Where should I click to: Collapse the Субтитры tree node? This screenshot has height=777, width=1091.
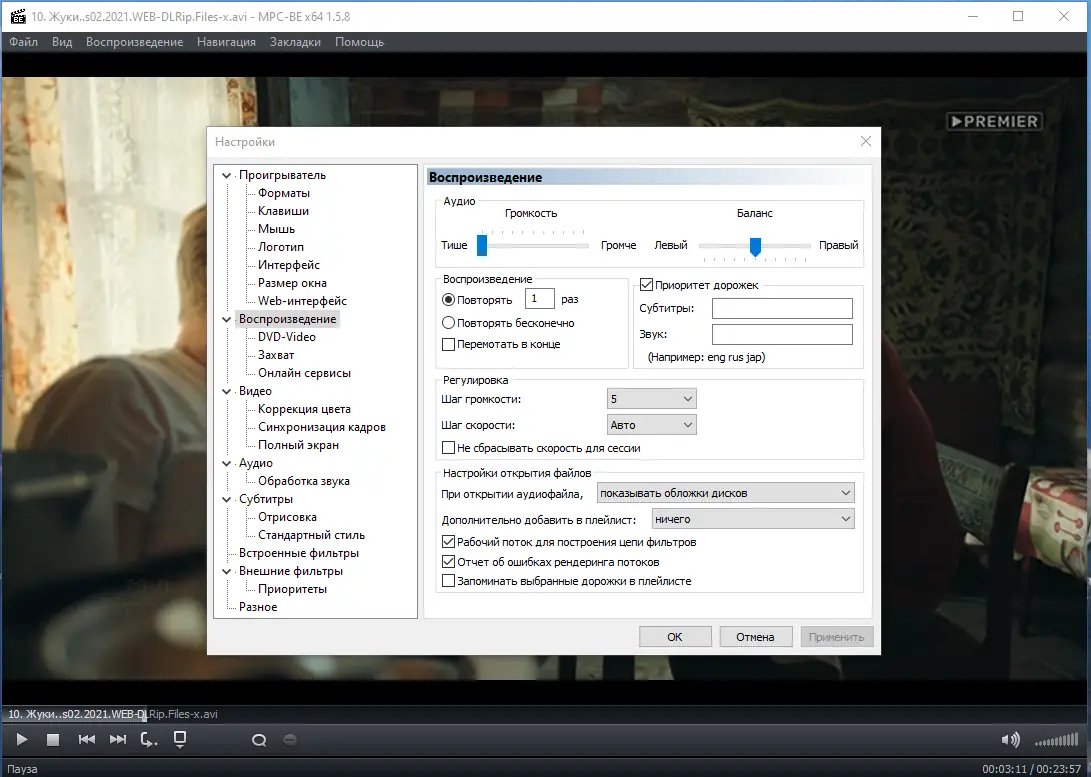pos(226,499)
